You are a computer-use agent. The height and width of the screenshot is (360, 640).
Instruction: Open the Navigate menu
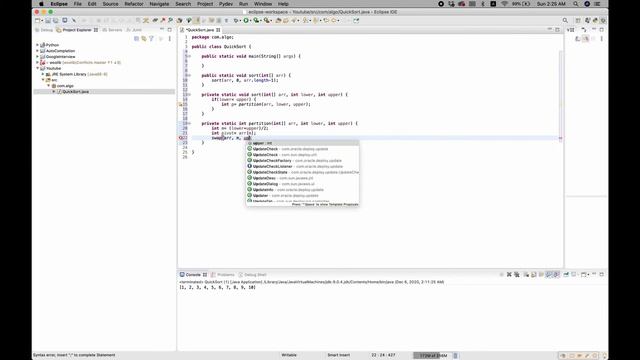click(159, 4)
